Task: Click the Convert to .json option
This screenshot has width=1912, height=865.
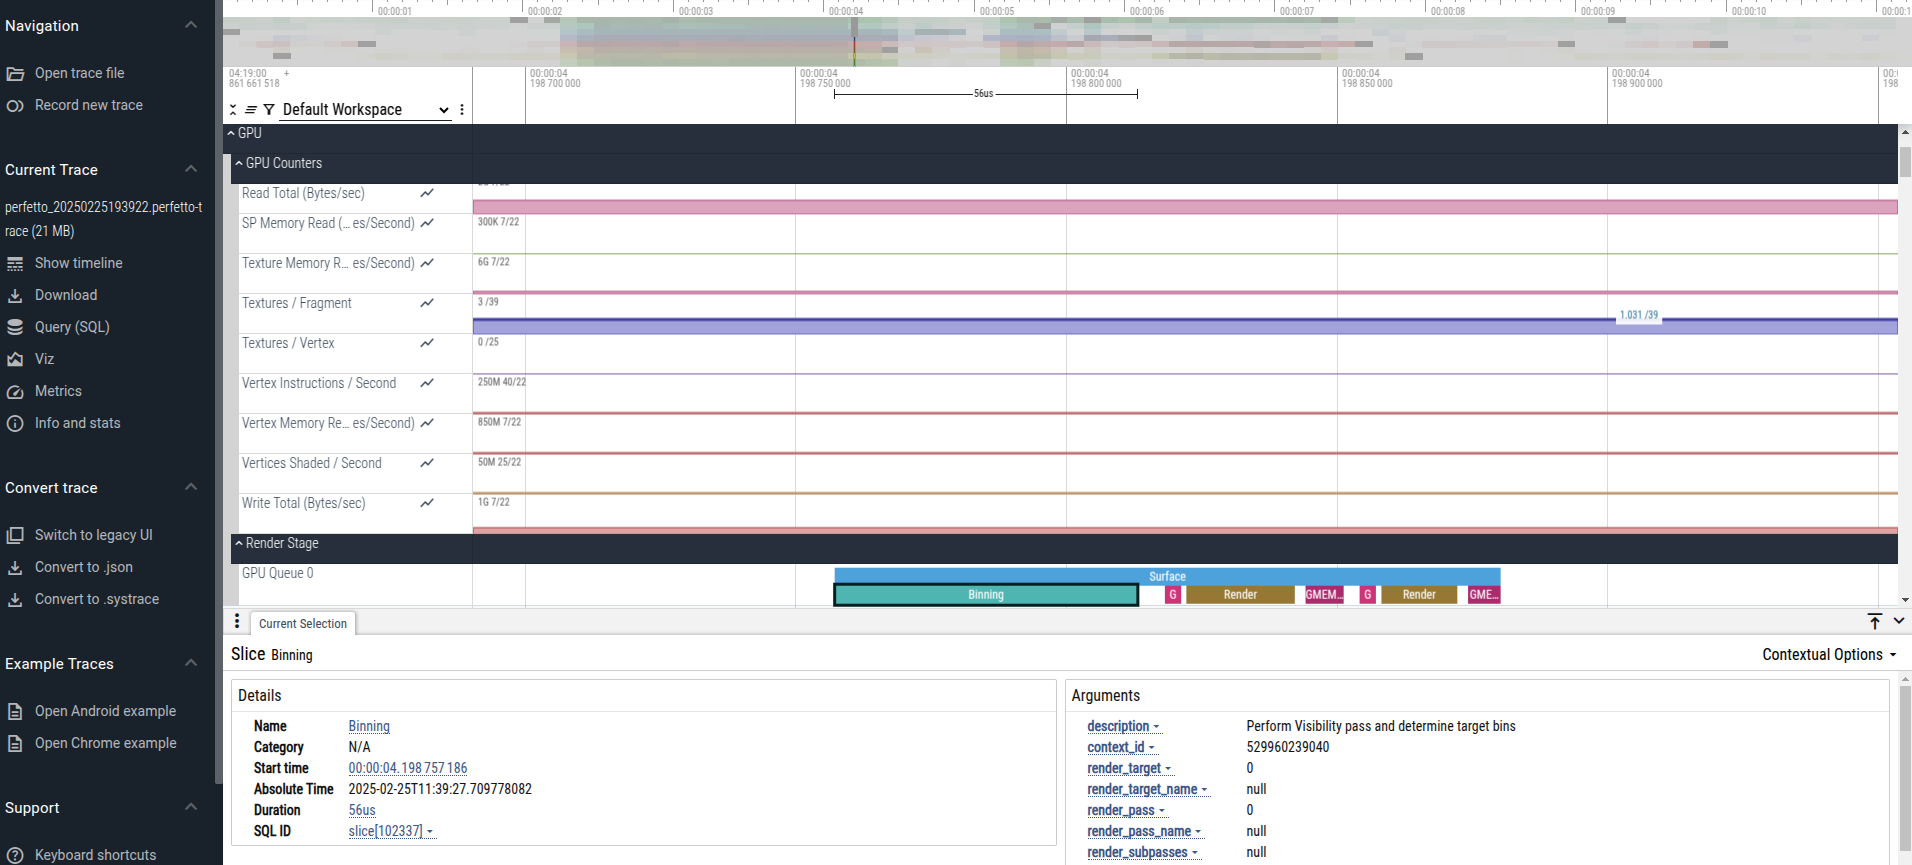Action: coord(83,567)
